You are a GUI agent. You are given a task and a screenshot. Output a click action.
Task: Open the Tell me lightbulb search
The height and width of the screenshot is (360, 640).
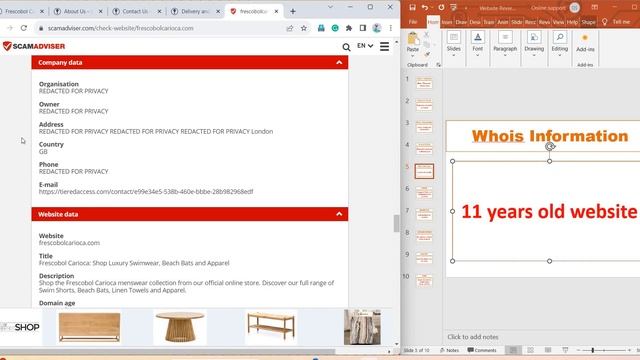pyautogui.click(x=604, y=22)
